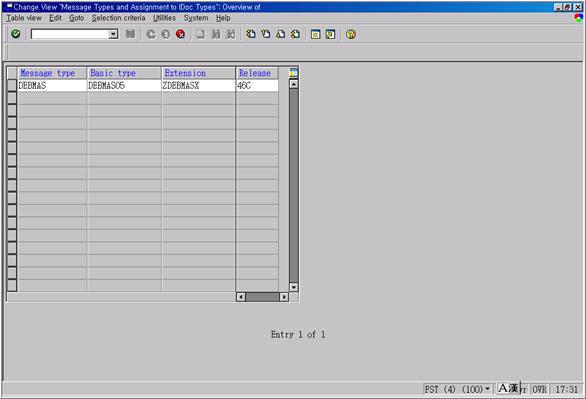Click the yellow Help question mark icon
586x399 pixels.
[x=351, y=34]
